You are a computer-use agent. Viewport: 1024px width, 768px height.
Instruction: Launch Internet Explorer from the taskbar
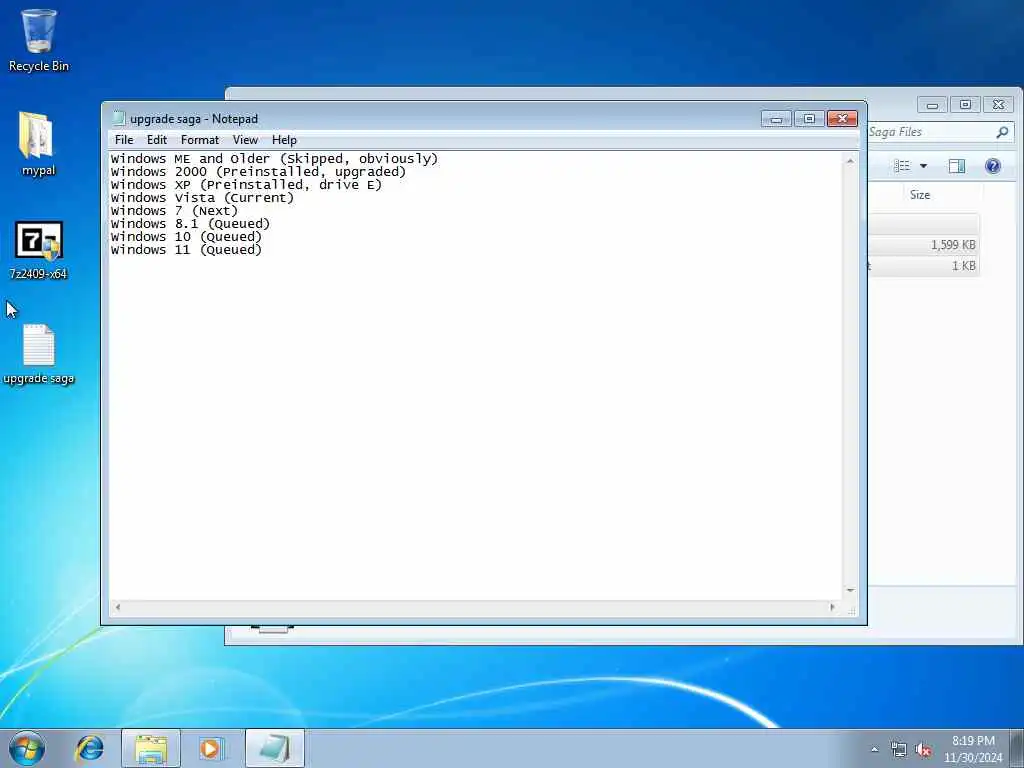pyautogui.click(x=89, y=748)
